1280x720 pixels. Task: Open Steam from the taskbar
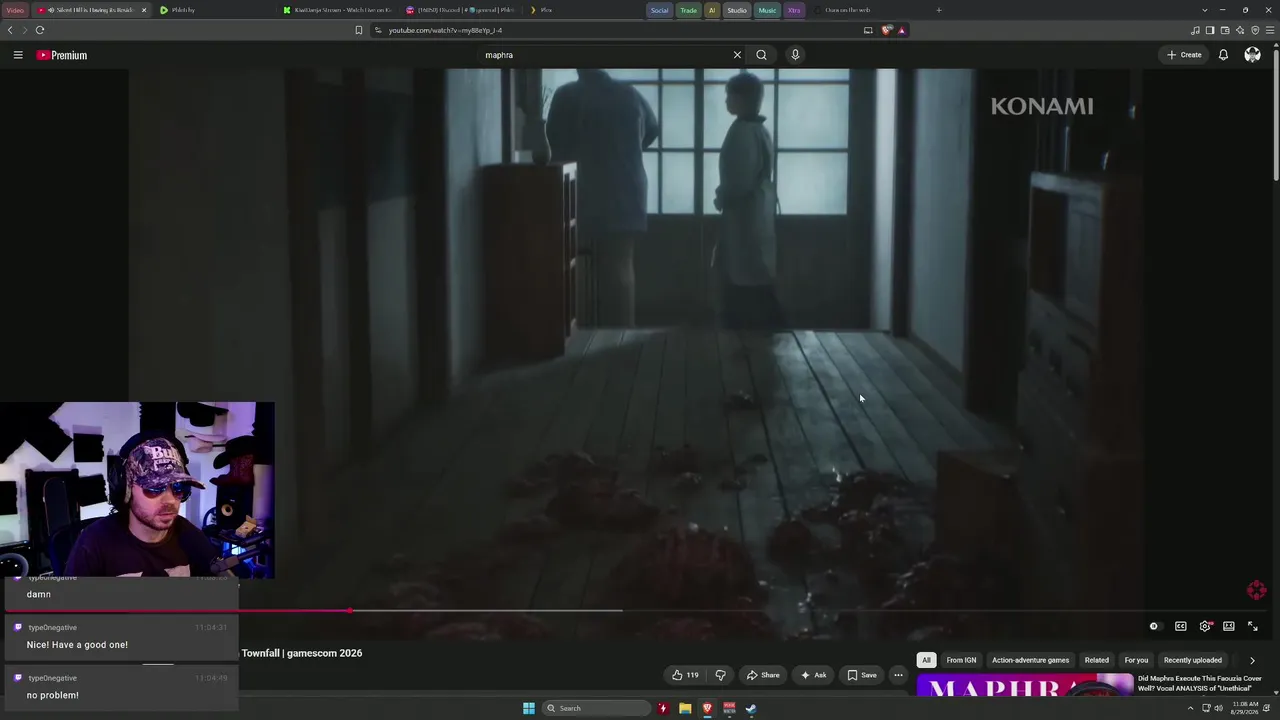click(751, 708)
